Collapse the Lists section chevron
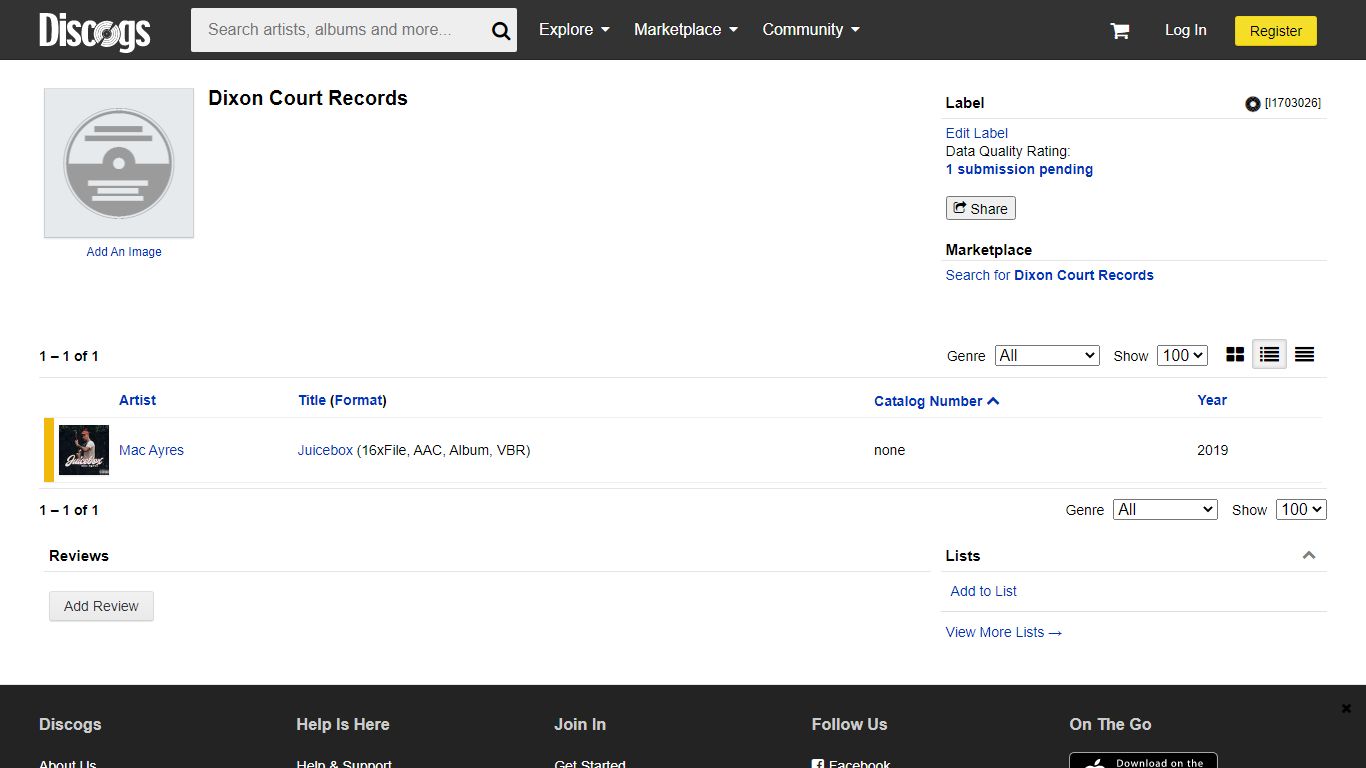 pyautogui.click(x=1309, y=555)
